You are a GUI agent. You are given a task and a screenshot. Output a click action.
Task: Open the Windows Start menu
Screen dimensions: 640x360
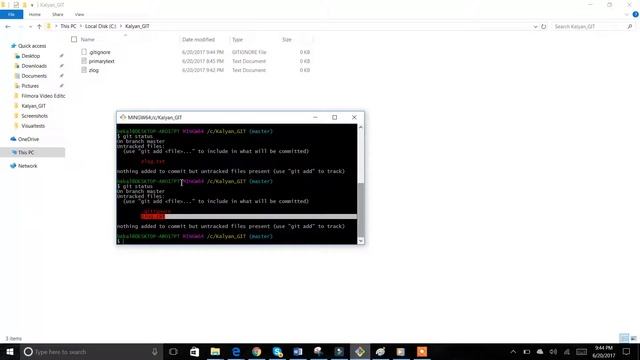click(9, 352)
